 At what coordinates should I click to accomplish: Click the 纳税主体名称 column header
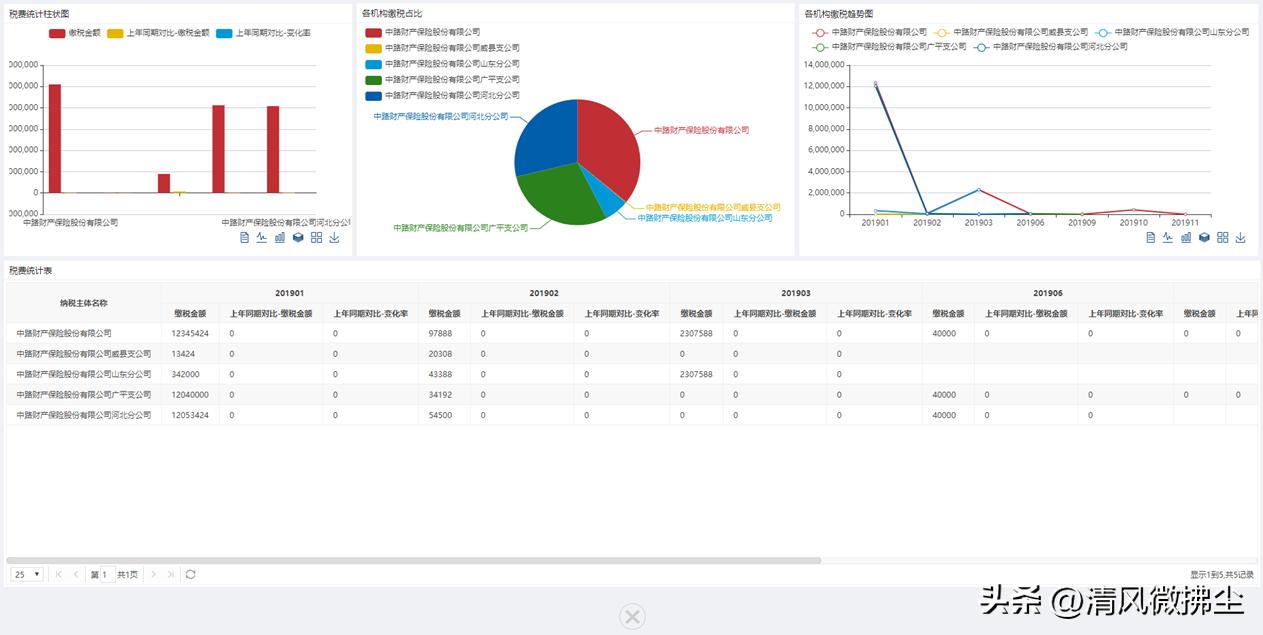[83, 303]
